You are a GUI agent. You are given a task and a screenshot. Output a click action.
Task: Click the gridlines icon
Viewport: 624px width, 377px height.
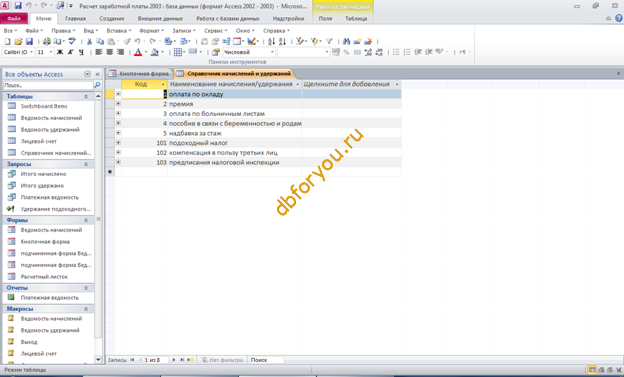pos(178,52)
